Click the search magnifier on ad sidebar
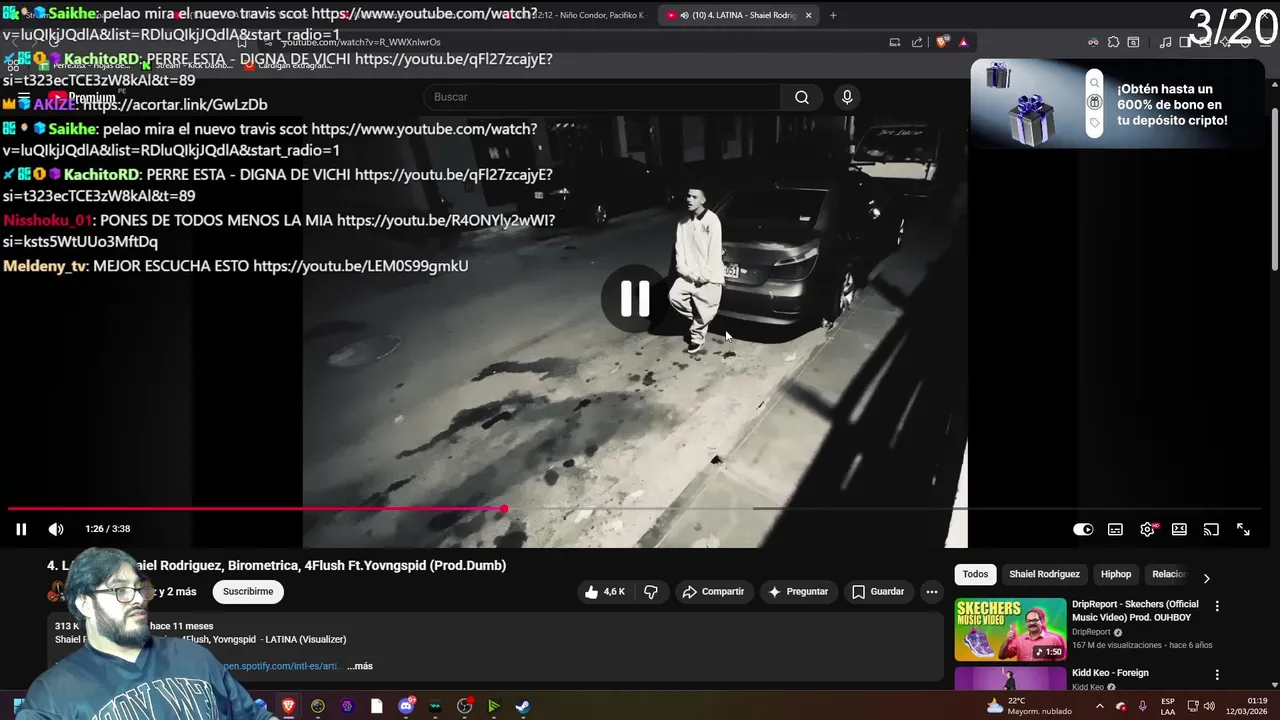 point(1095,83)
